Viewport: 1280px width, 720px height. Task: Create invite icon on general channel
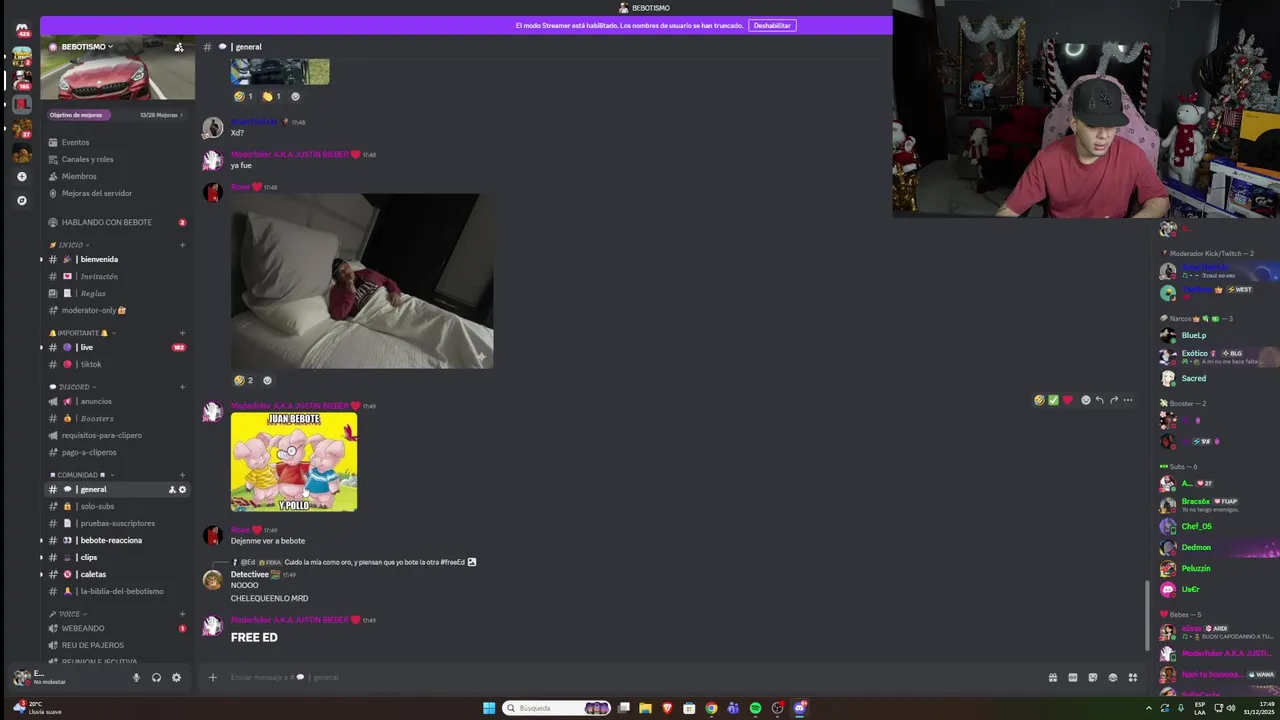tap(172, 490)
